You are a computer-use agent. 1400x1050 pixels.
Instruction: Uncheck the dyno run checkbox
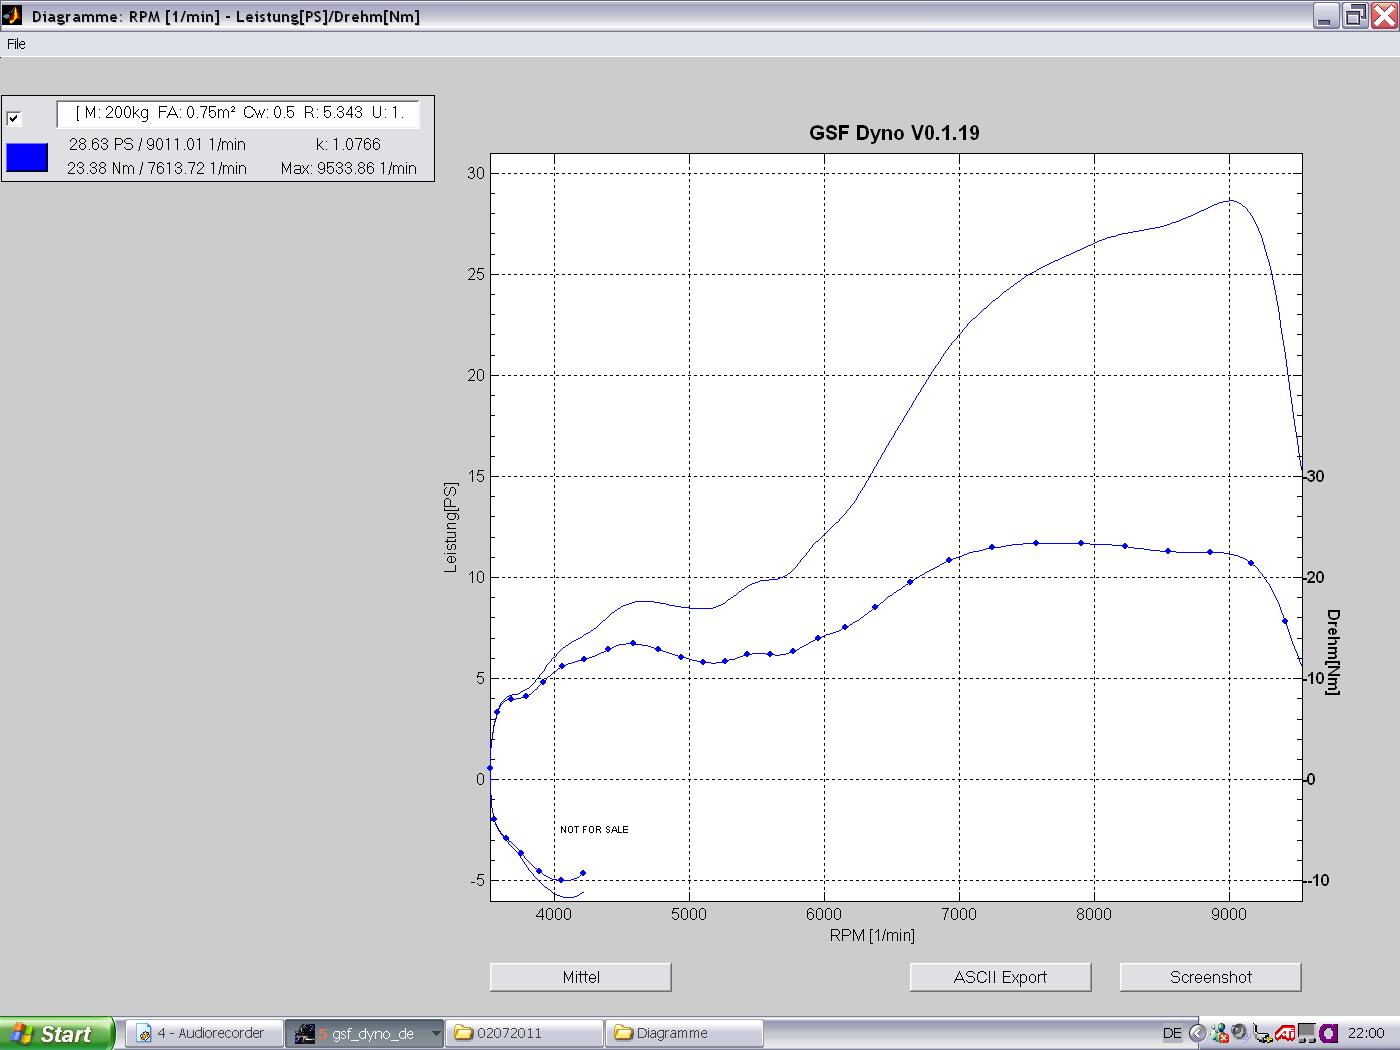pyautogui.click(x=14, y=118)
